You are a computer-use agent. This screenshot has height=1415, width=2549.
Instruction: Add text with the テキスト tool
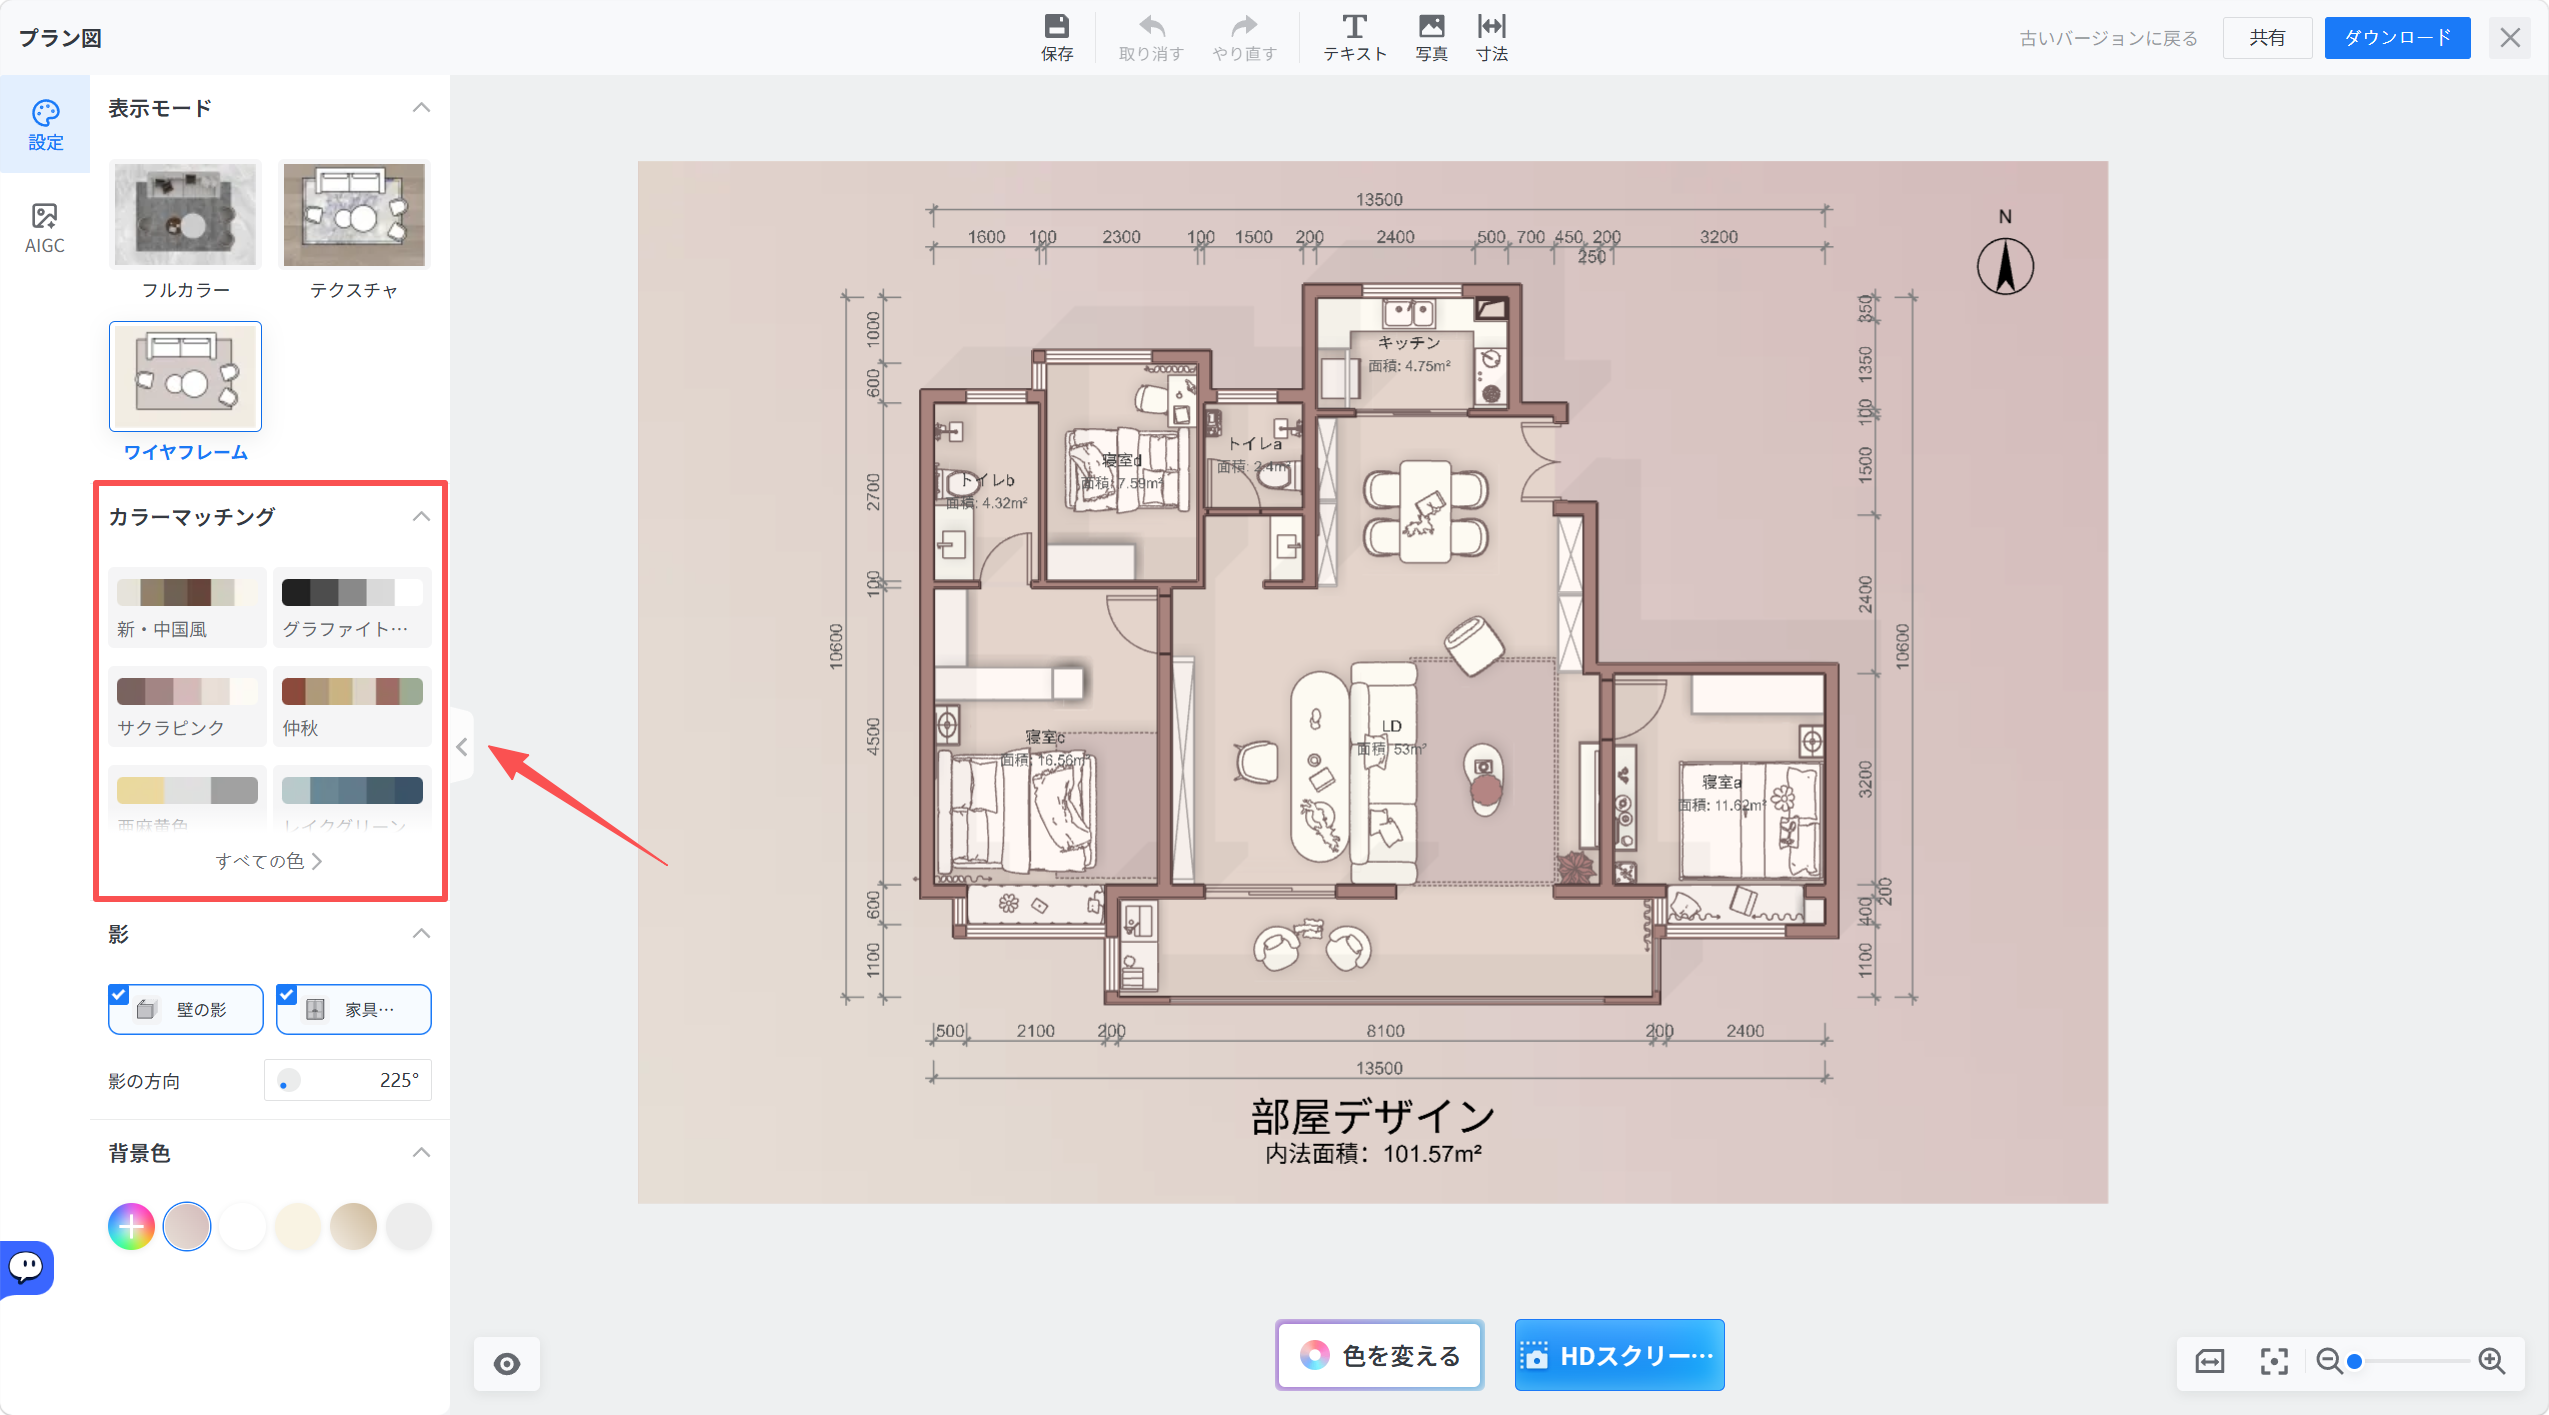1355,38
